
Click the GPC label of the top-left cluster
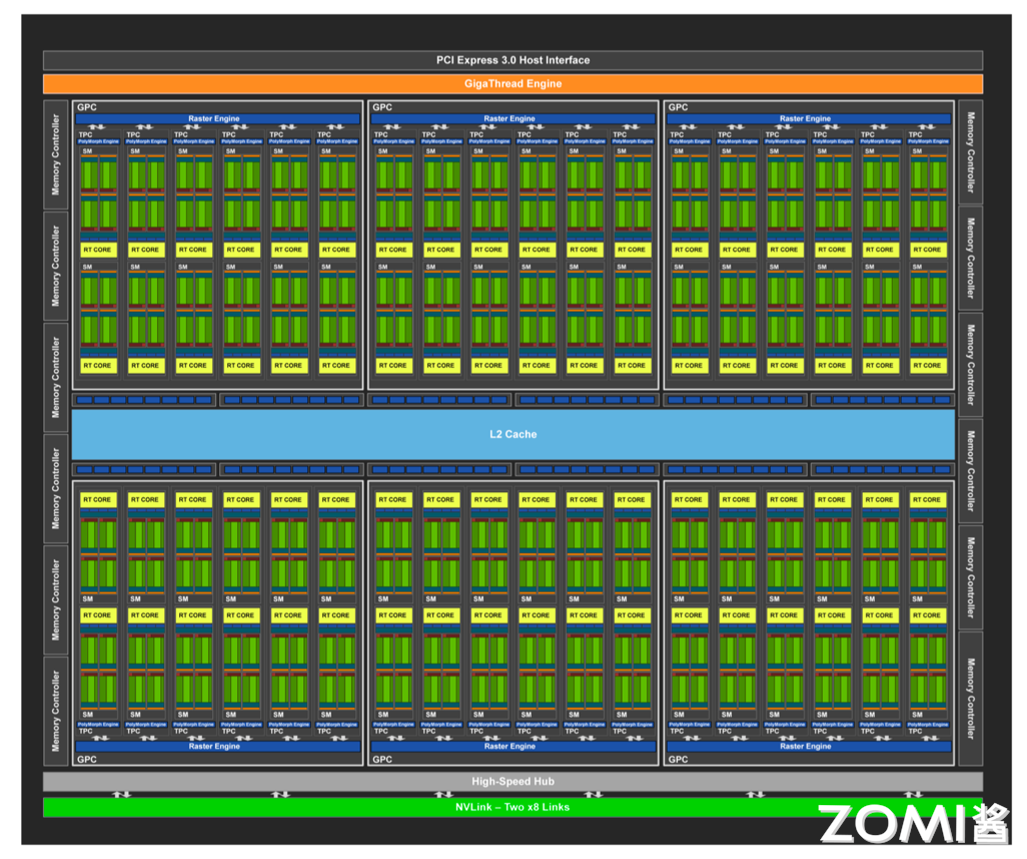(x=85, y=107)
